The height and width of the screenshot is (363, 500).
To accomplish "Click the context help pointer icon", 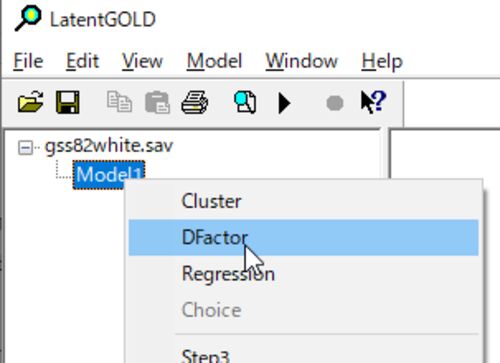I will 373,102.
